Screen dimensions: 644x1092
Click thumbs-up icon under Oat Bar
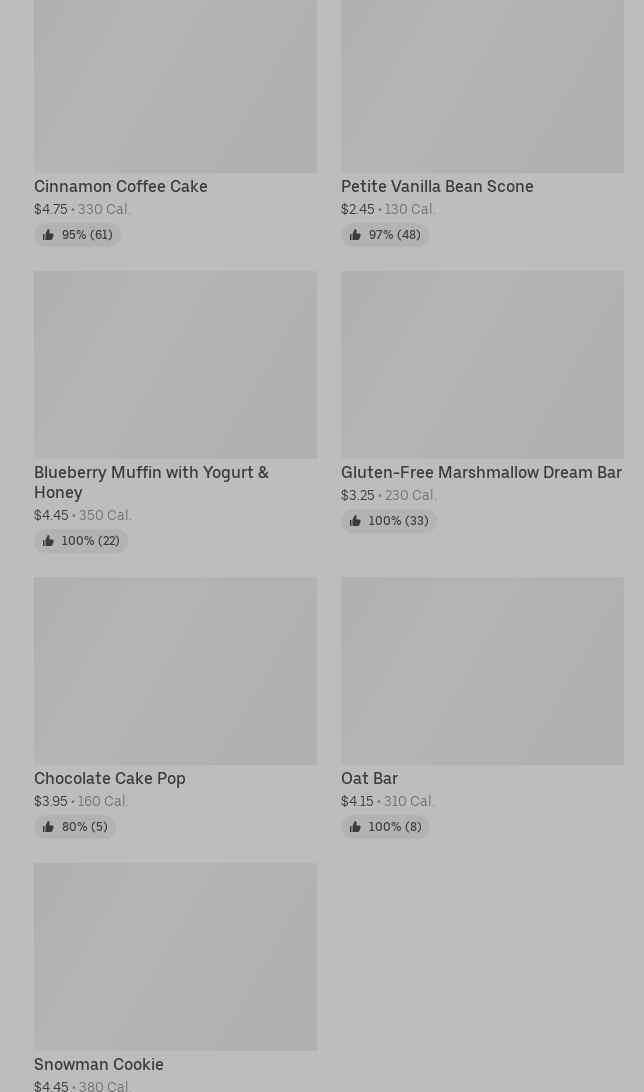click(355, 827)
